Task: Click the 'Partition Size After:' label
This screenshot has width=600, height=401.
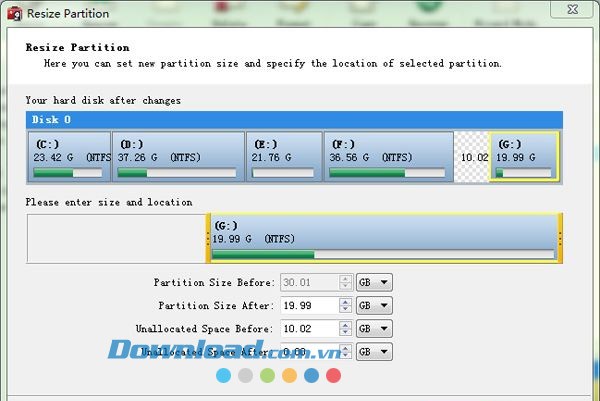Action: point(216,305)
